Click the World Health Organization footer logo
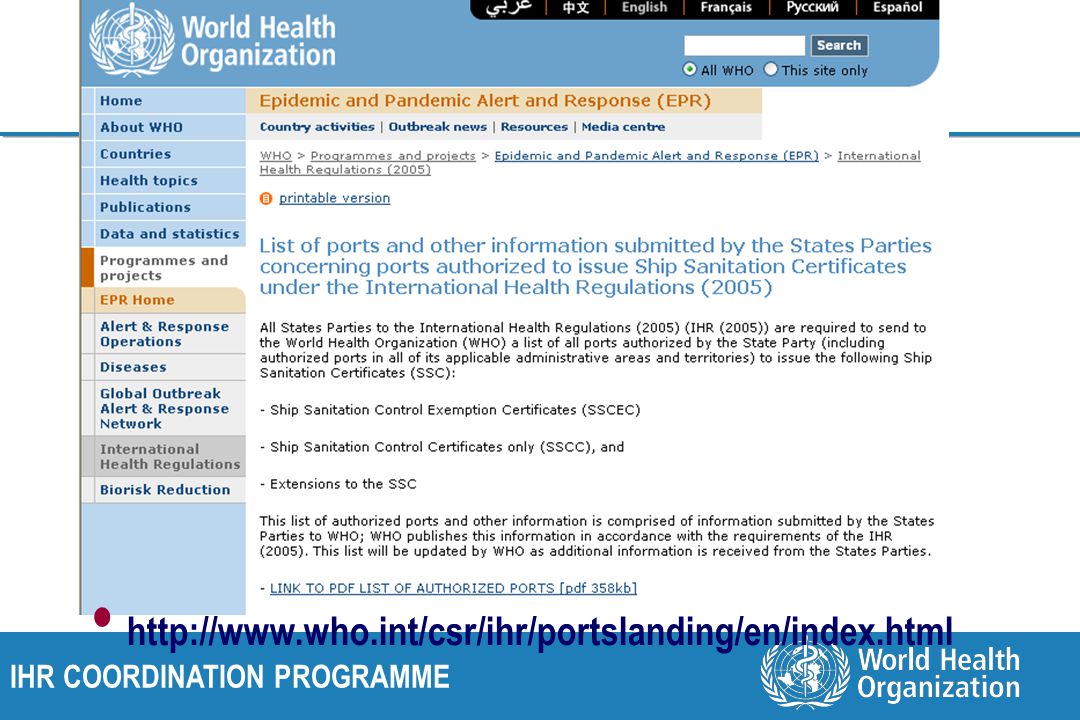This screenshot has width=1080, height=720. [x=891, y=674]
